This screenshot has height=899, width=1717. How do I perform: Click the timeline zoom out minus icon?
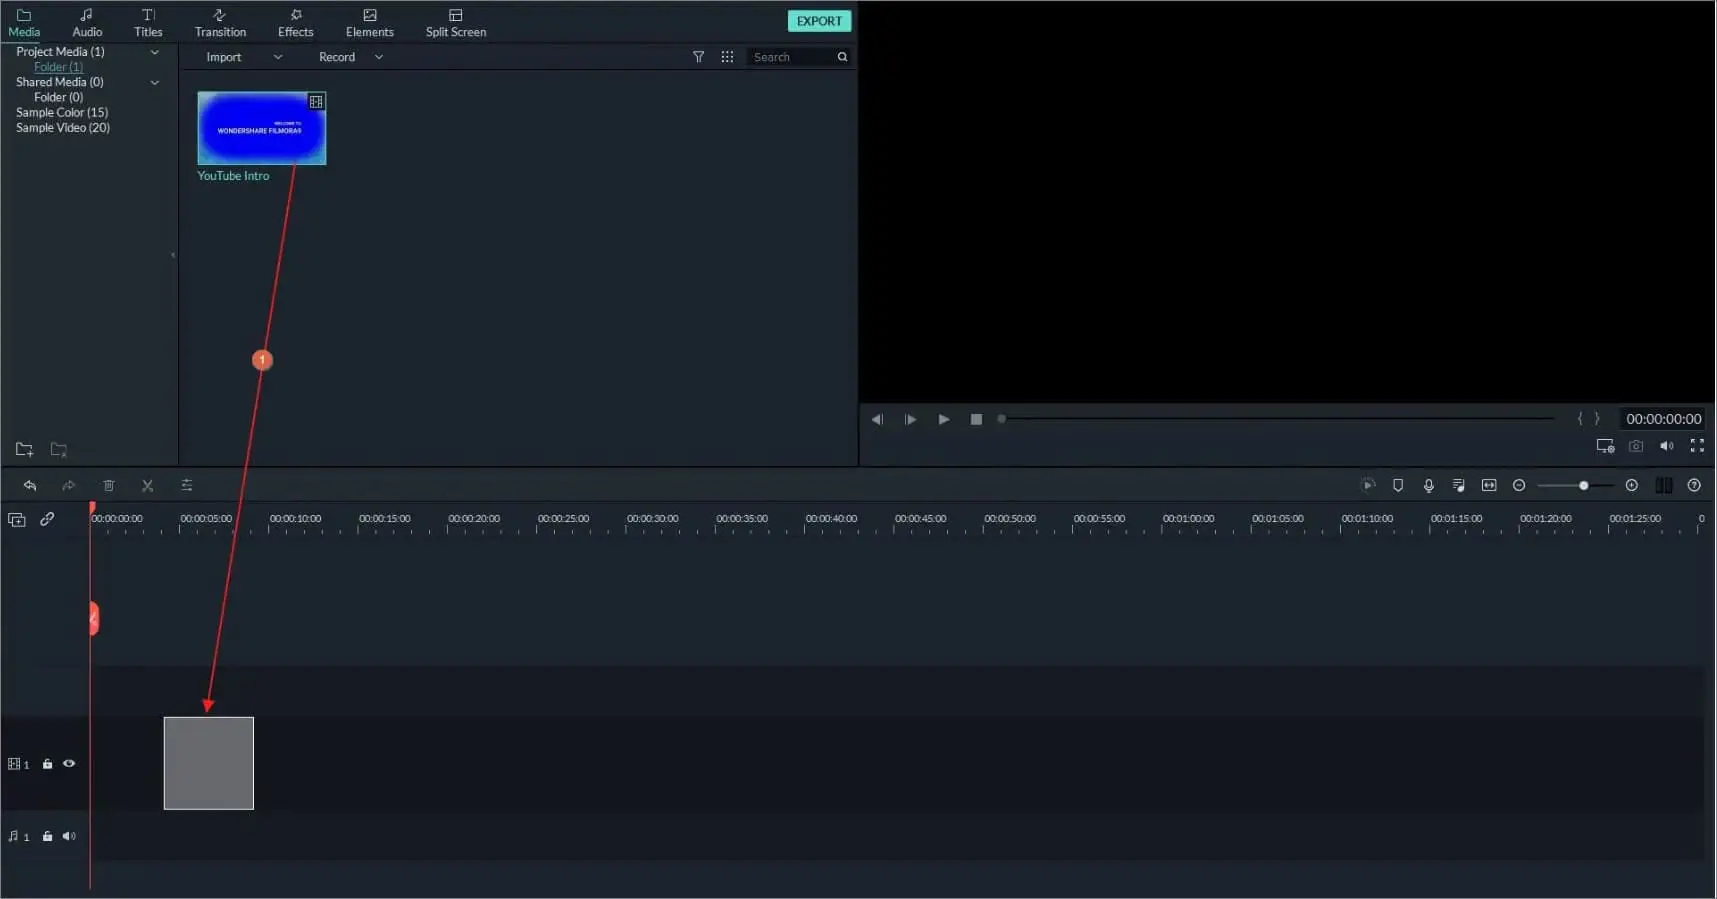tap(1519, 485)
